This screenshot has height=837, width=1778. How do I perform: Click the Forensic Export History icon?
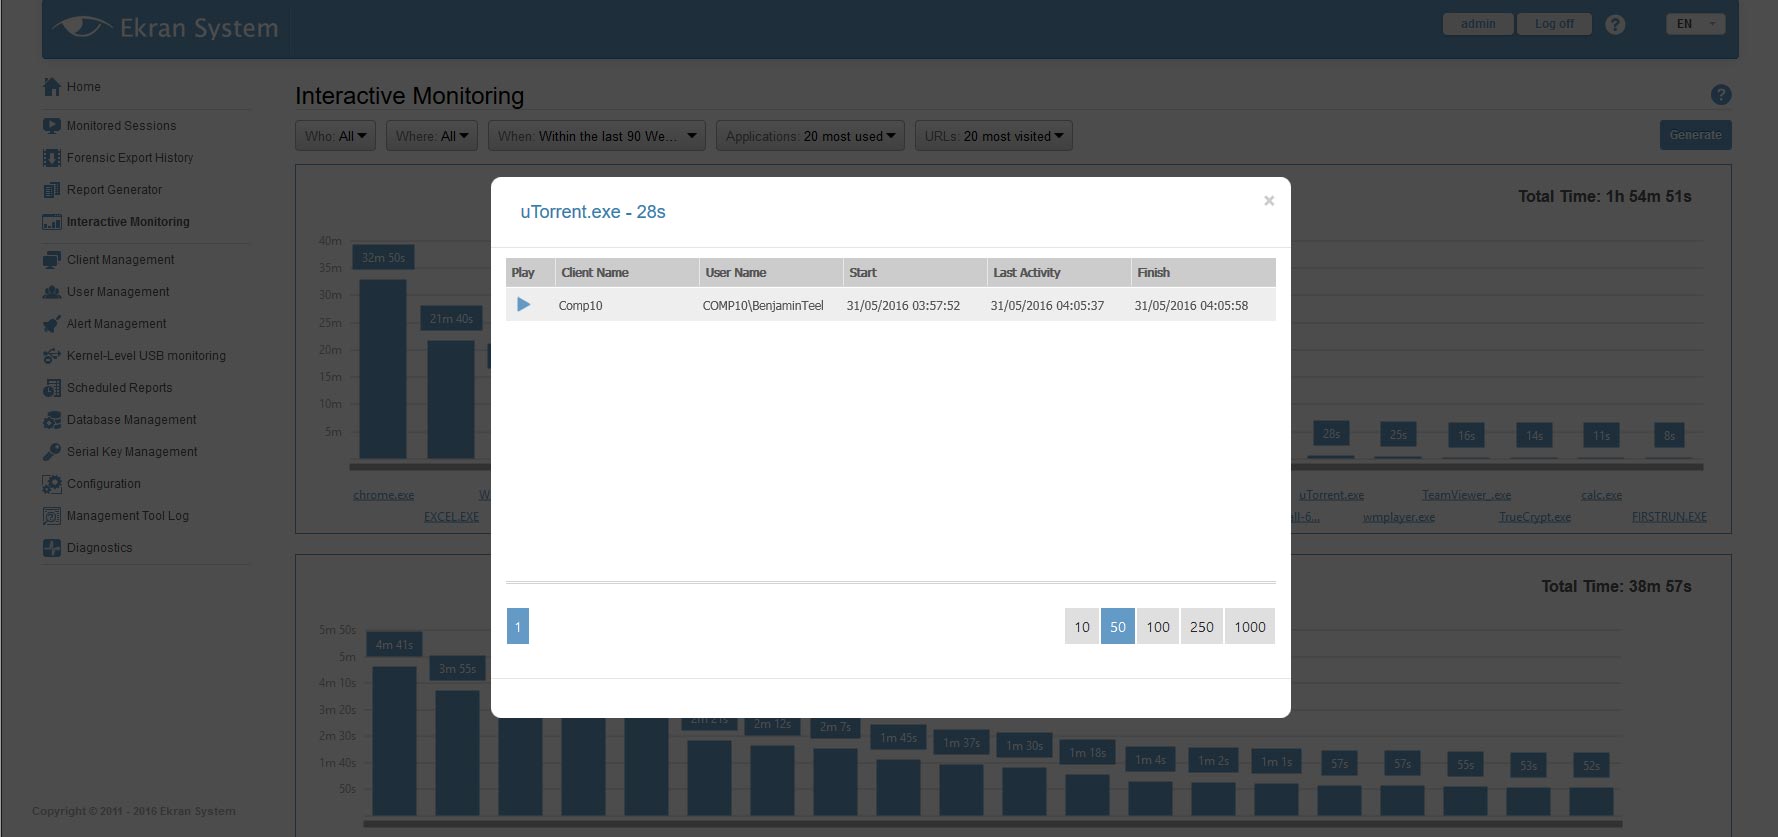52,158
